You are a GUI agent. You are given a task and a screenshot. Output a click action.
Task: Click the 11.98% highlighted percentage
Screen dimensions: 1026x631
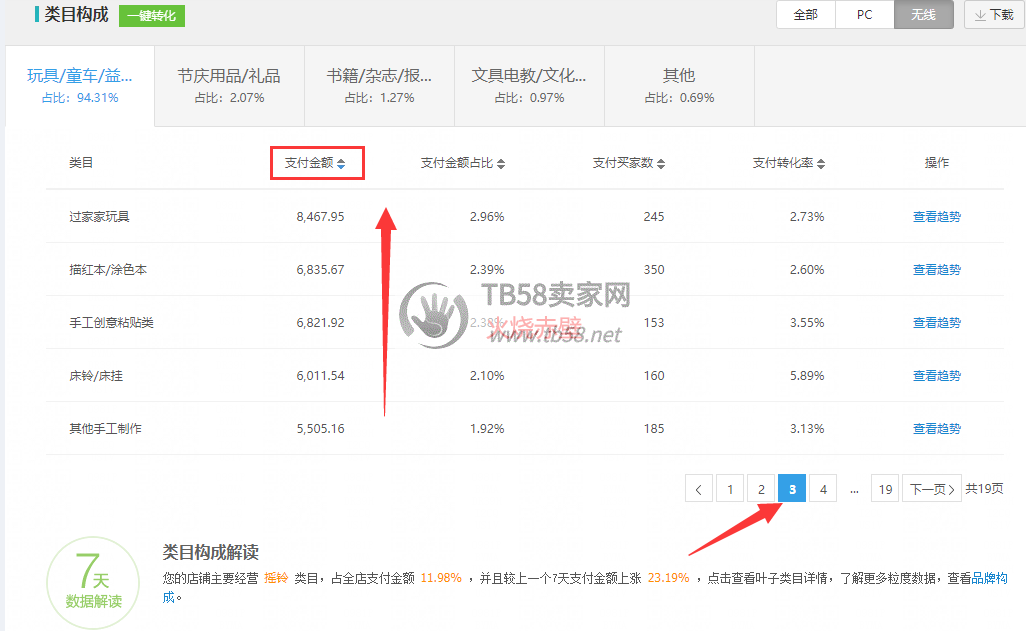pyautogui.click(x=441, y=578)
